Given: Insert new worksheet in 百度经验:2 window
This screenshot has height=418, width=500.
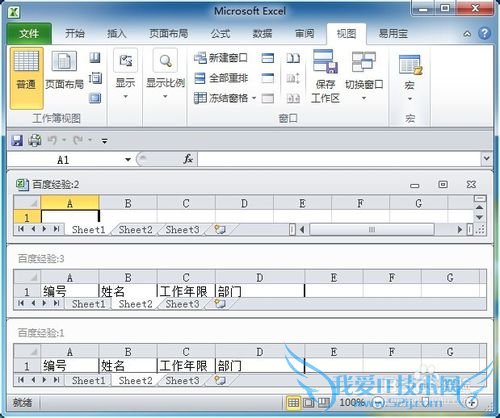Looking at the screenshot, I should (220, 230).
